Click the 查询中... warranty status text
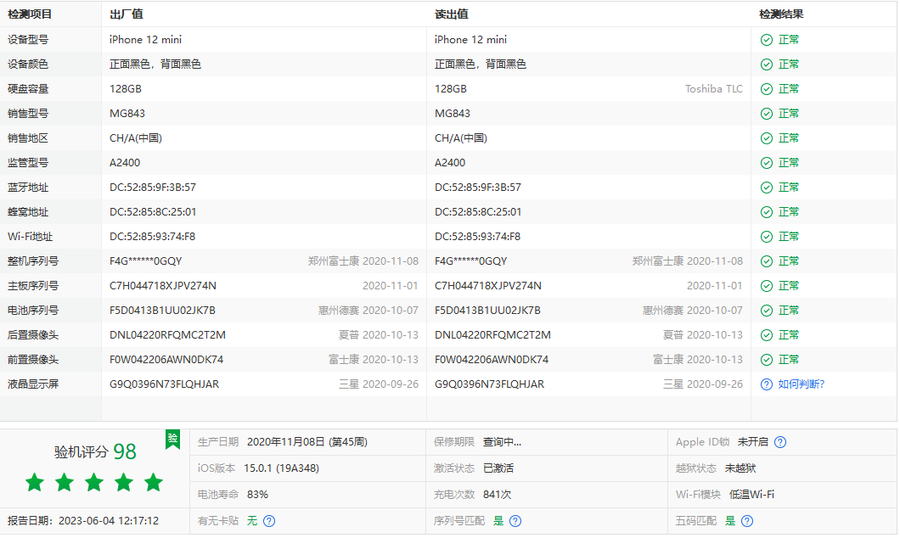900x538 pixels. [x=502, y=442]
